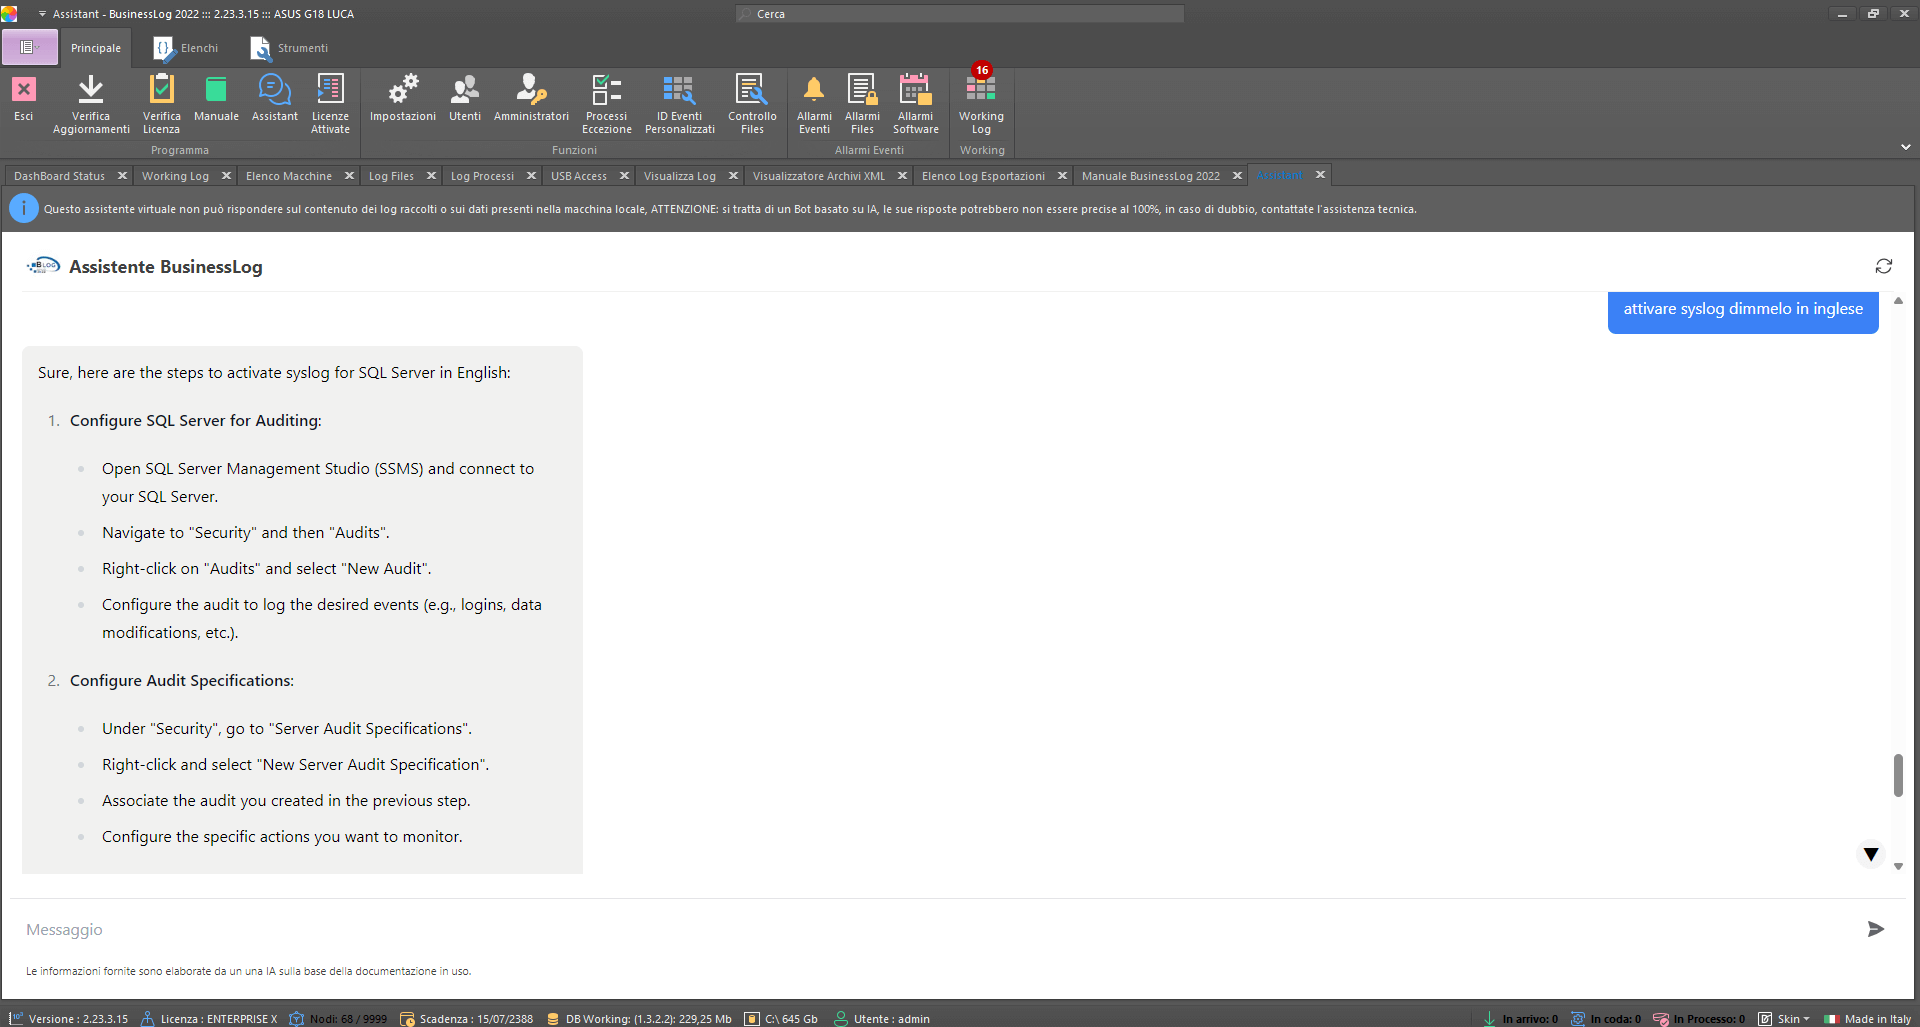Click In coda status icon
Screen dimensions: 1920x1027
click(1578, 1018)
